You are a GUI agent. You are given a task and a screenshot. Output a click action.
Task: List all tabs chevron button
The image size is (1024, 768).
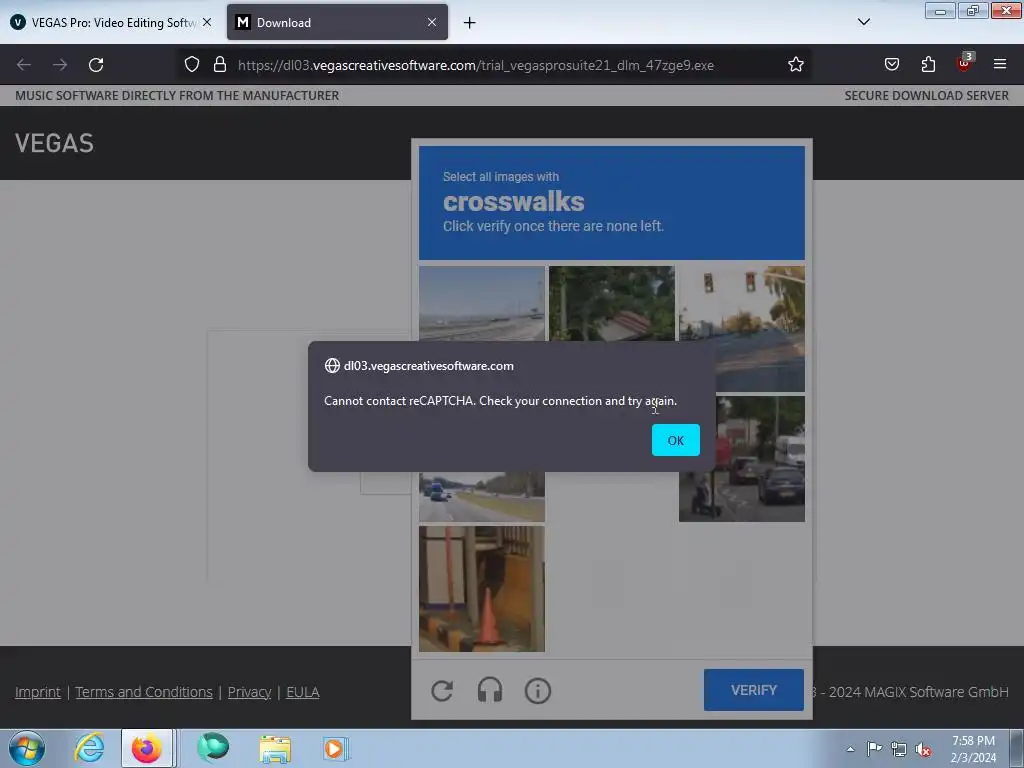tap(863, 22)
